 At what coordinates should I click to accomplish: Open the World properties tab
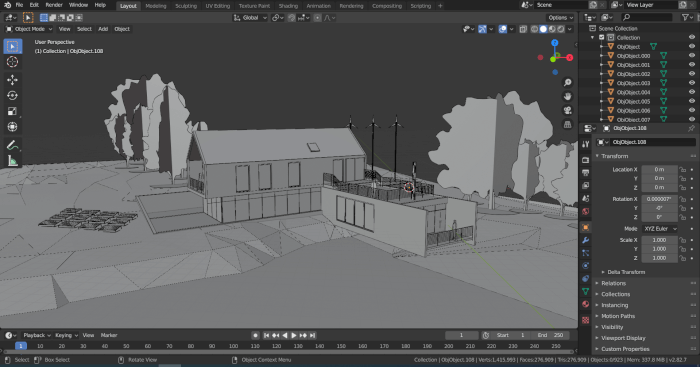pyautogui.click(x=586, y=211)
